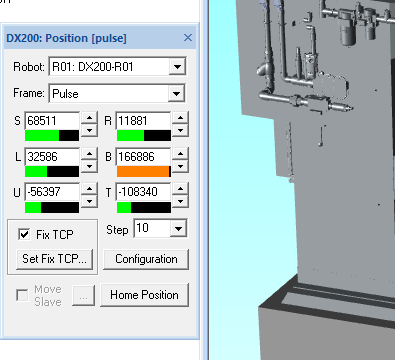395x360 pixels.
Task: Increase L axis pulse with up arrow
Action: [x=89, y=153]
